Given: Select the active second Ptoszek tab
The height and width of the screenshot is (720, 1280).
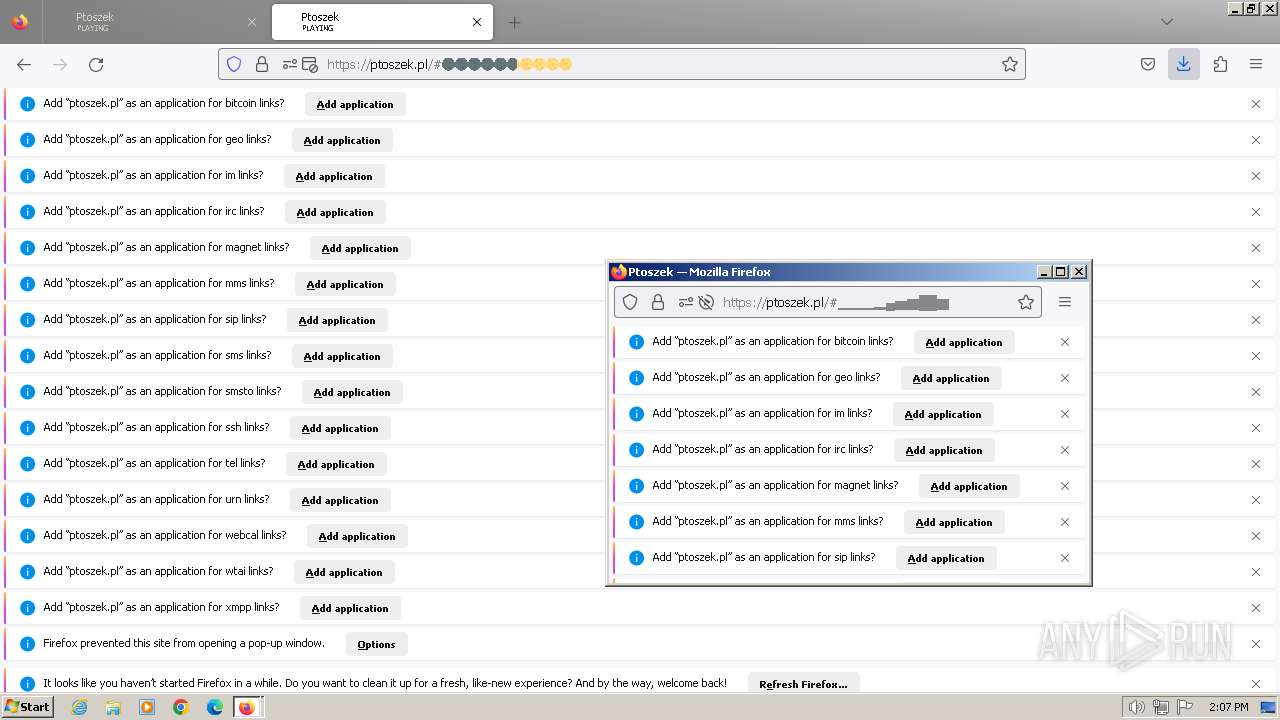Looking at the screenshot, I should coord(380,22).
